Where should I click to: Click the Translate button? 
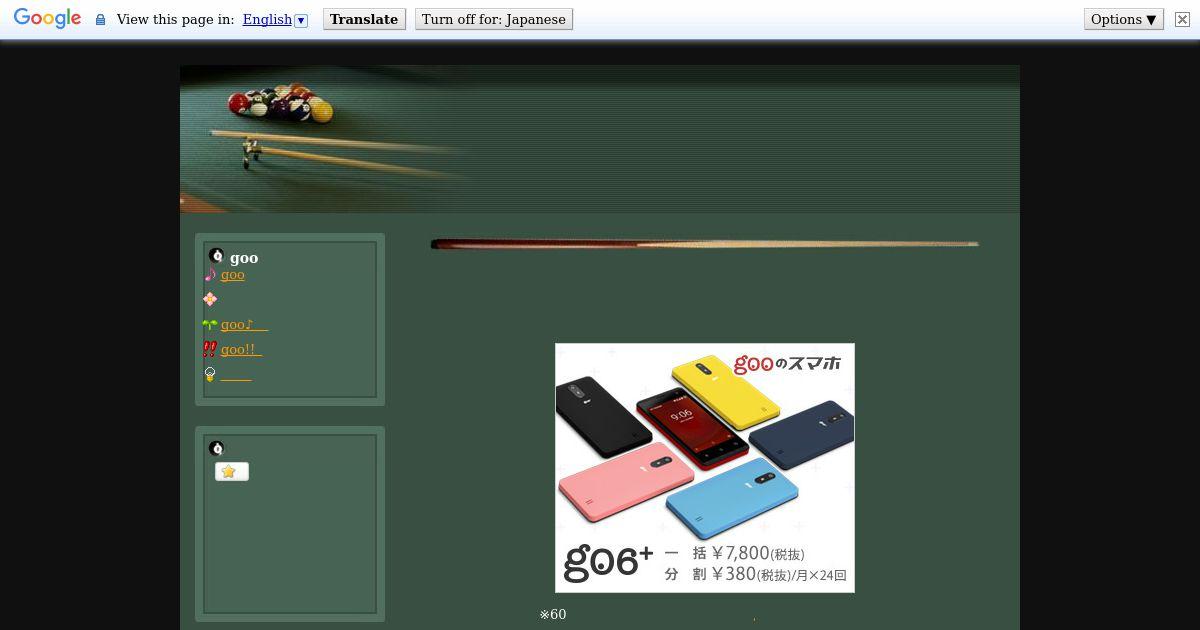364,19
